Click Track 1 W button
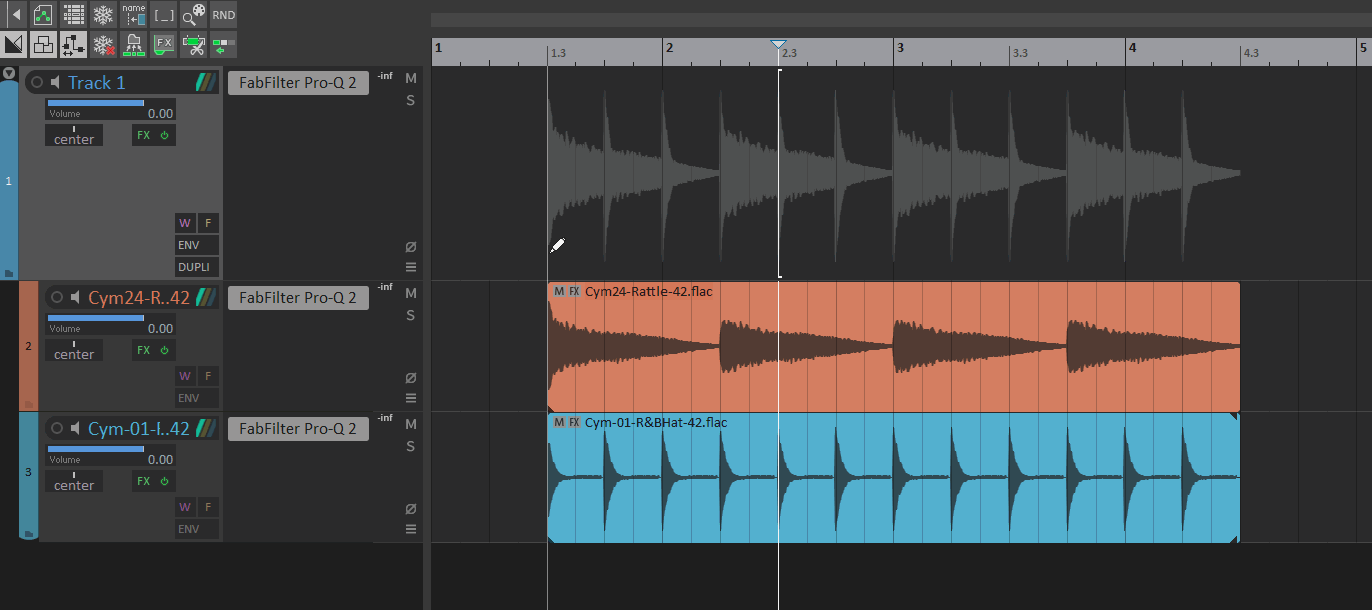Image resolution: width=1372 pixels, height=610 pixels. [185, 223]
